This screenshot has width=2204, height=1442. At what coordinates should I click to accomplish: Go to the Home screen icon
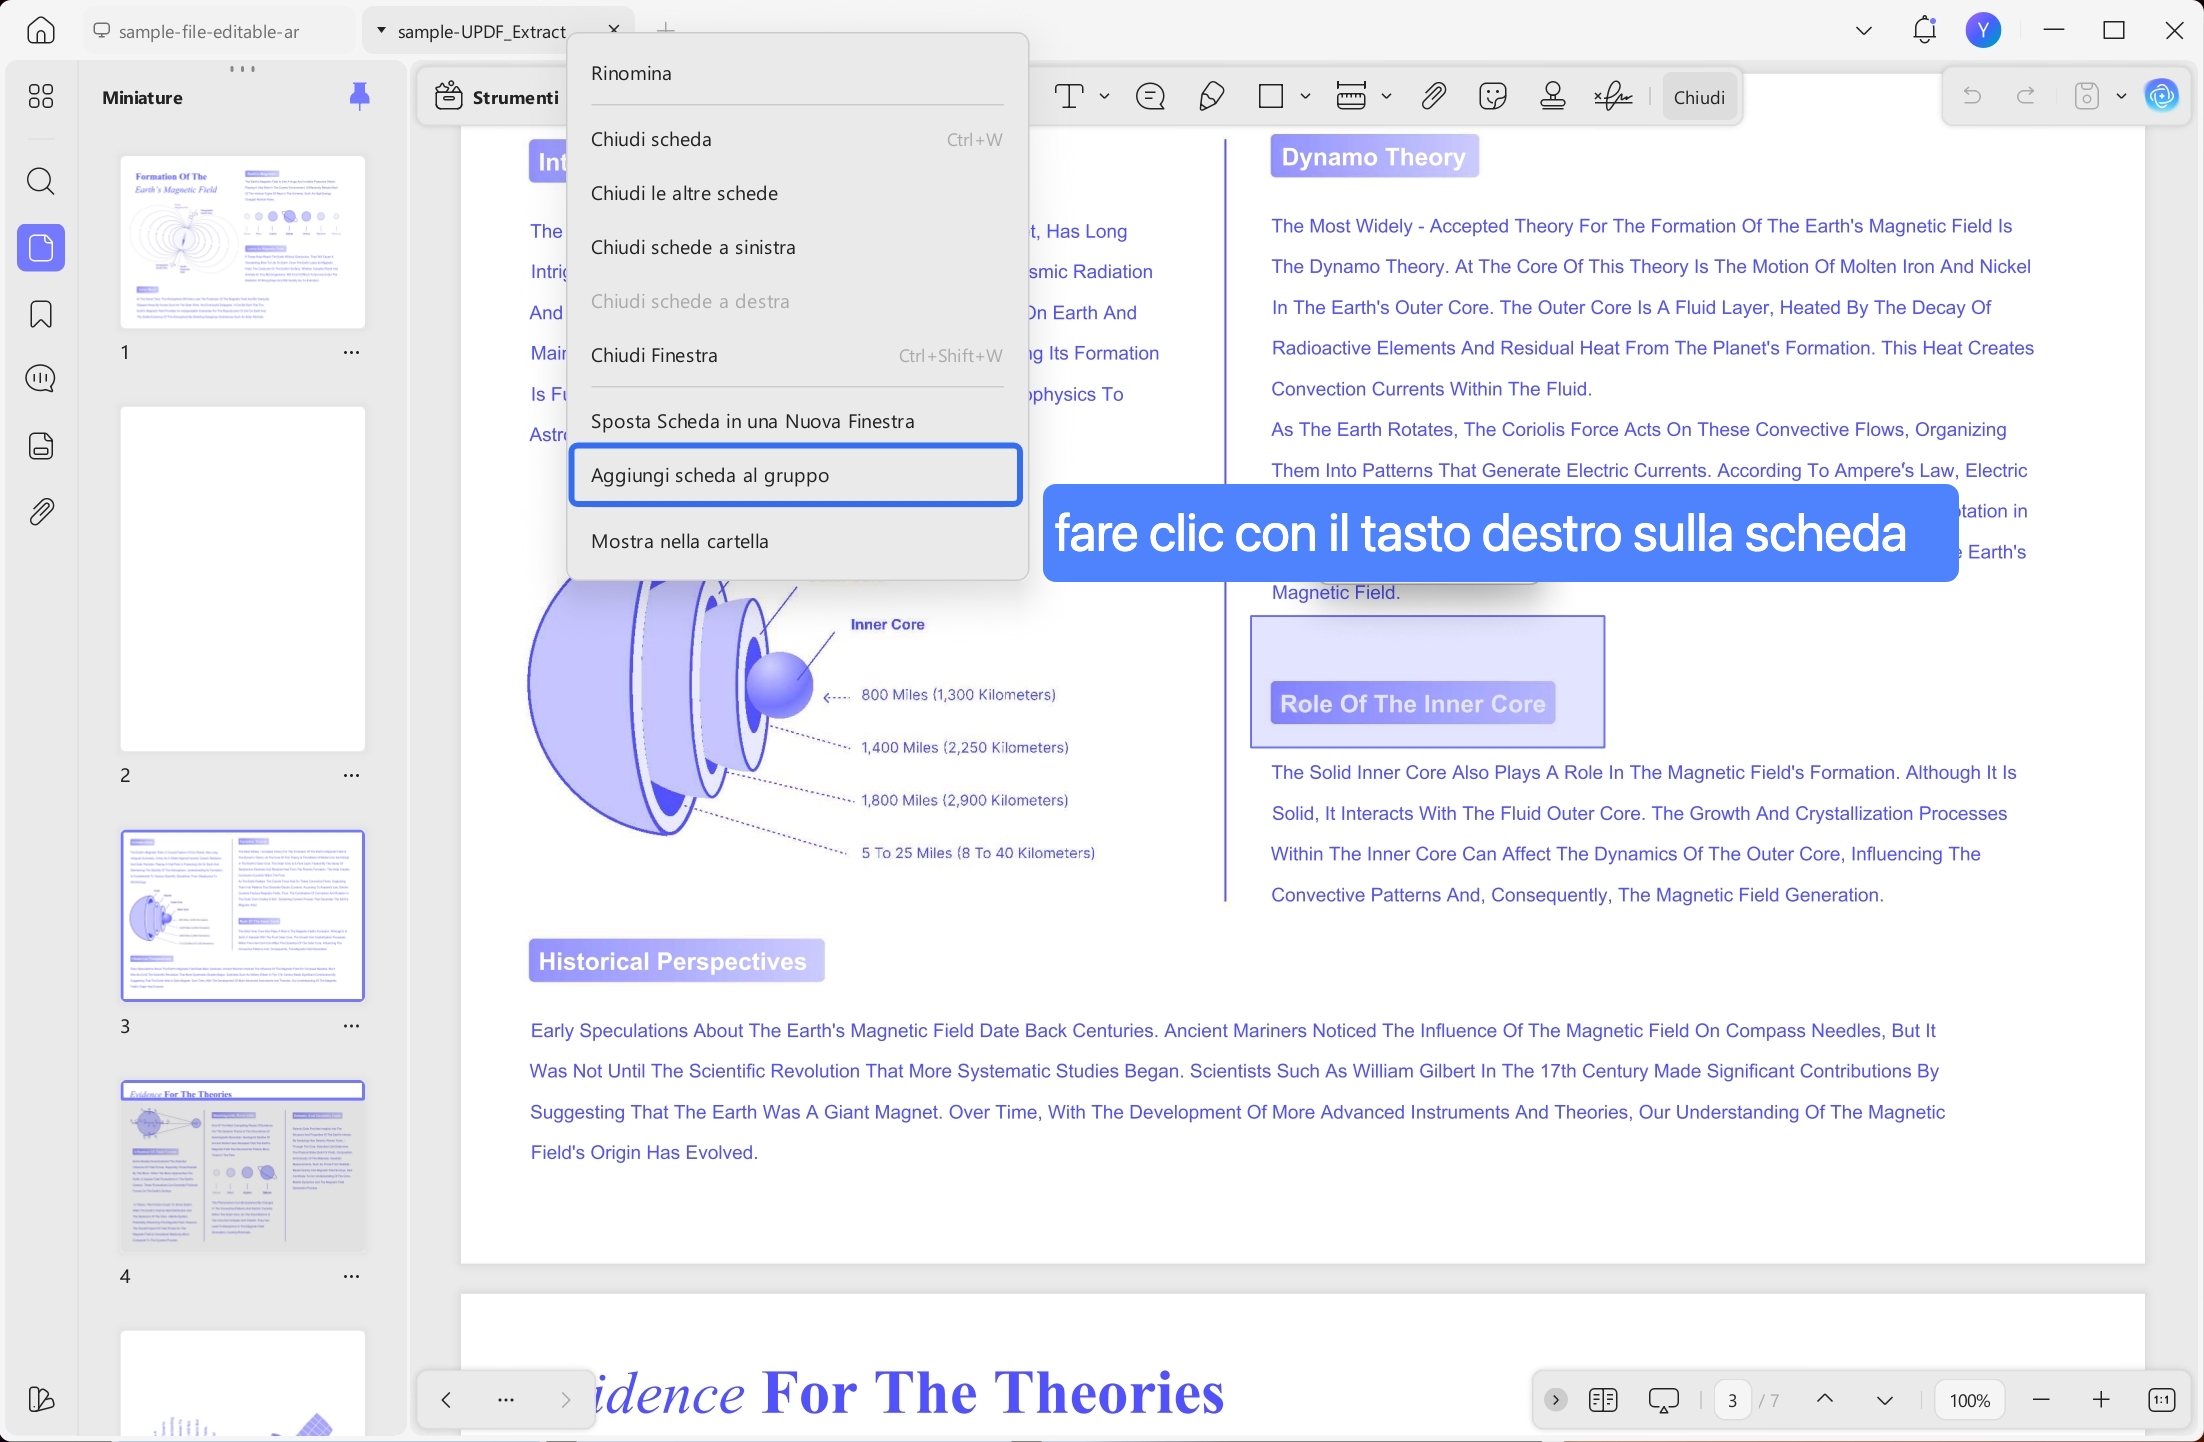(x=41, y=30)
